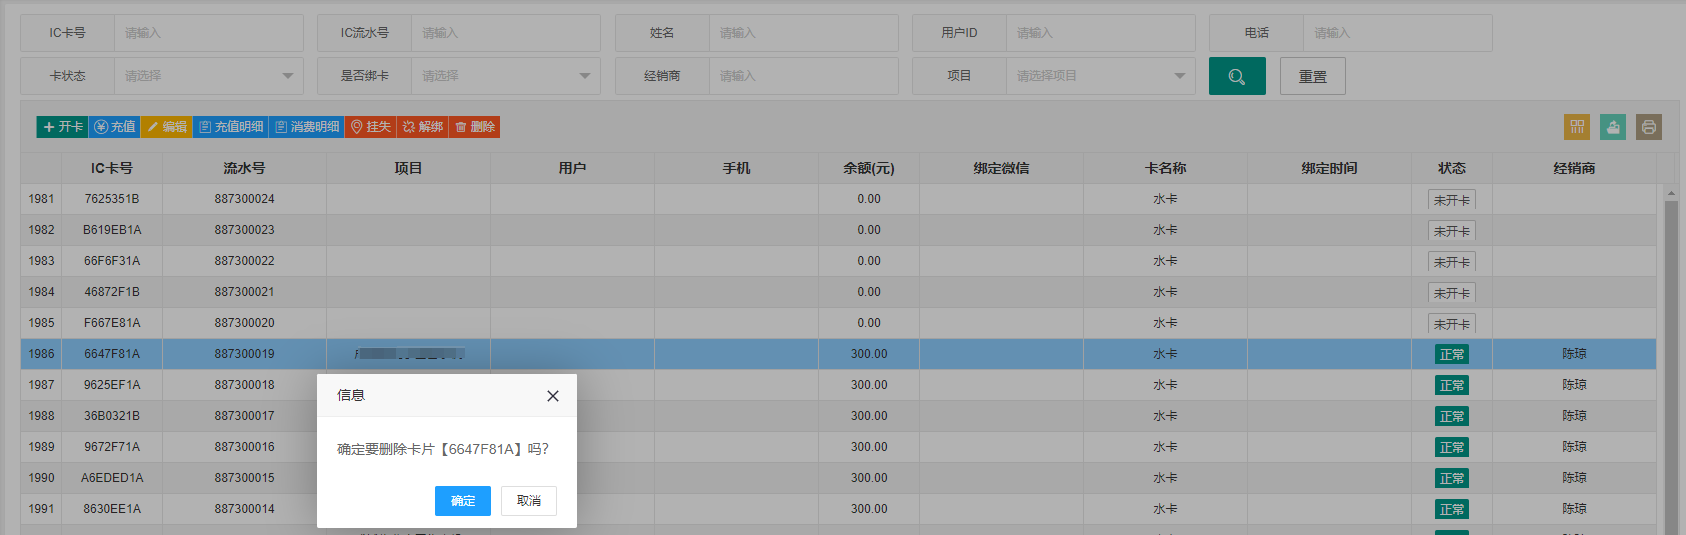Cancel the dialog with 取消
This screenshot has height=535, width=1686.
click(x=529, y=501)
